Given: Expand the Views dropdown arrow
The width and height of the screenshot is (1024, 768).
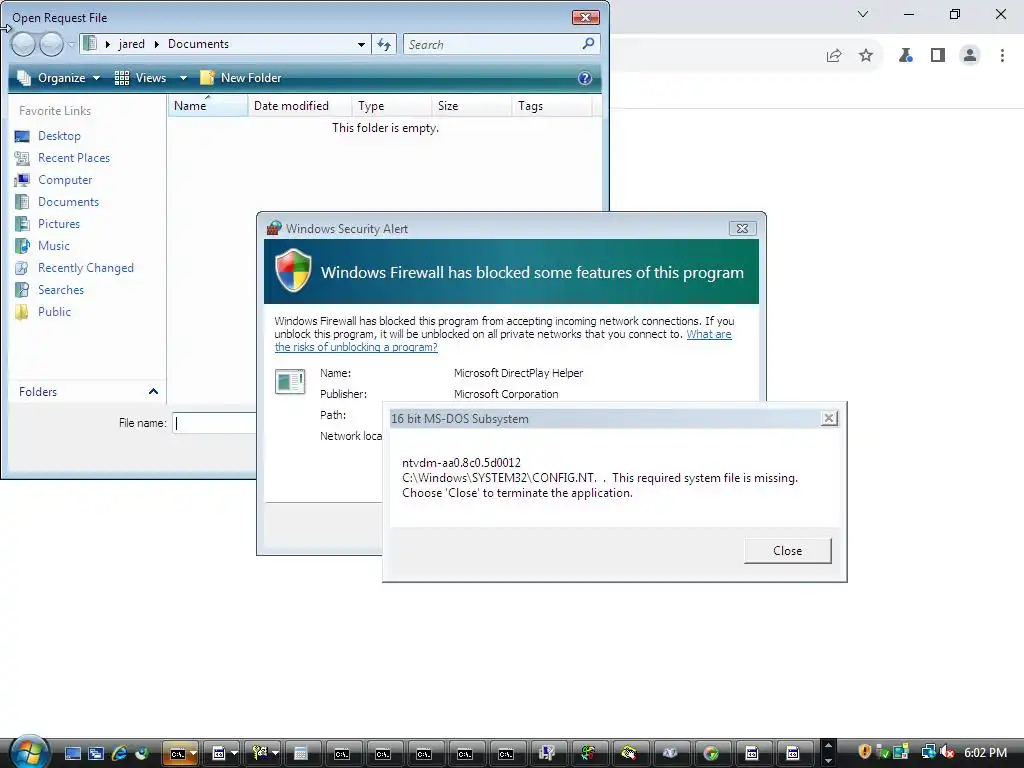Looking at the screenshot, I should 183,78.
